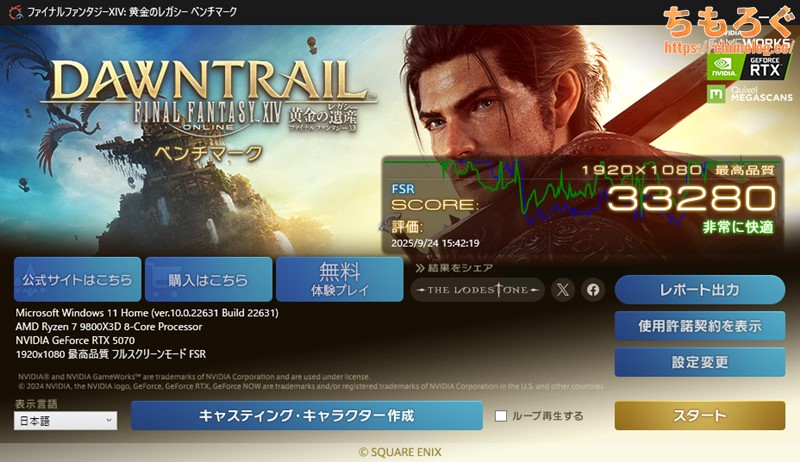Open 設定変更 settings button
Image resolution: width=800 pixels, height=462 pixels.
[x=699, y=362]
